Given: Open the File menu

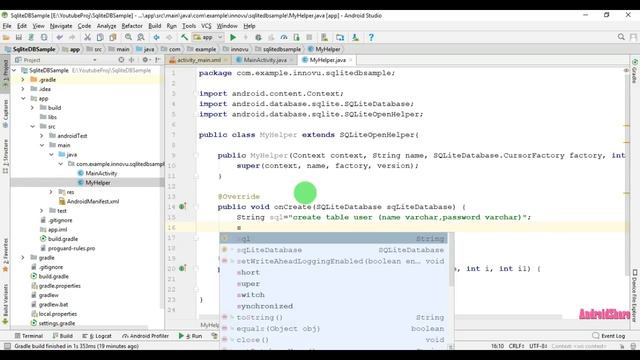Looking at the screenshot, I should click(x=7, y=26).
